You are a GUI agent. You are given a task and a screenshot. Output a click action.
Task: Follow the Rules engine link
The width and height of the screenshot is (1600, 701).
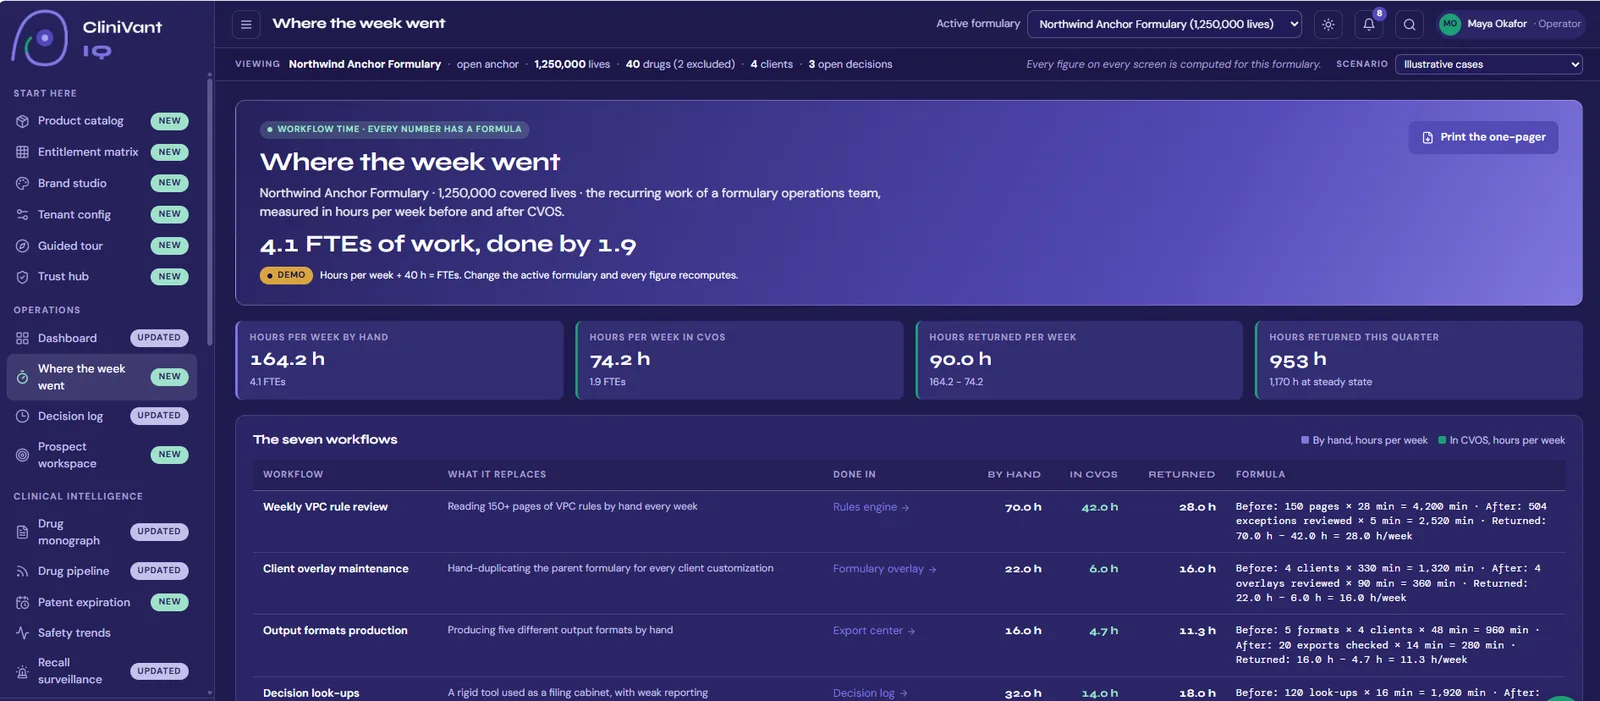coord(871,507)
